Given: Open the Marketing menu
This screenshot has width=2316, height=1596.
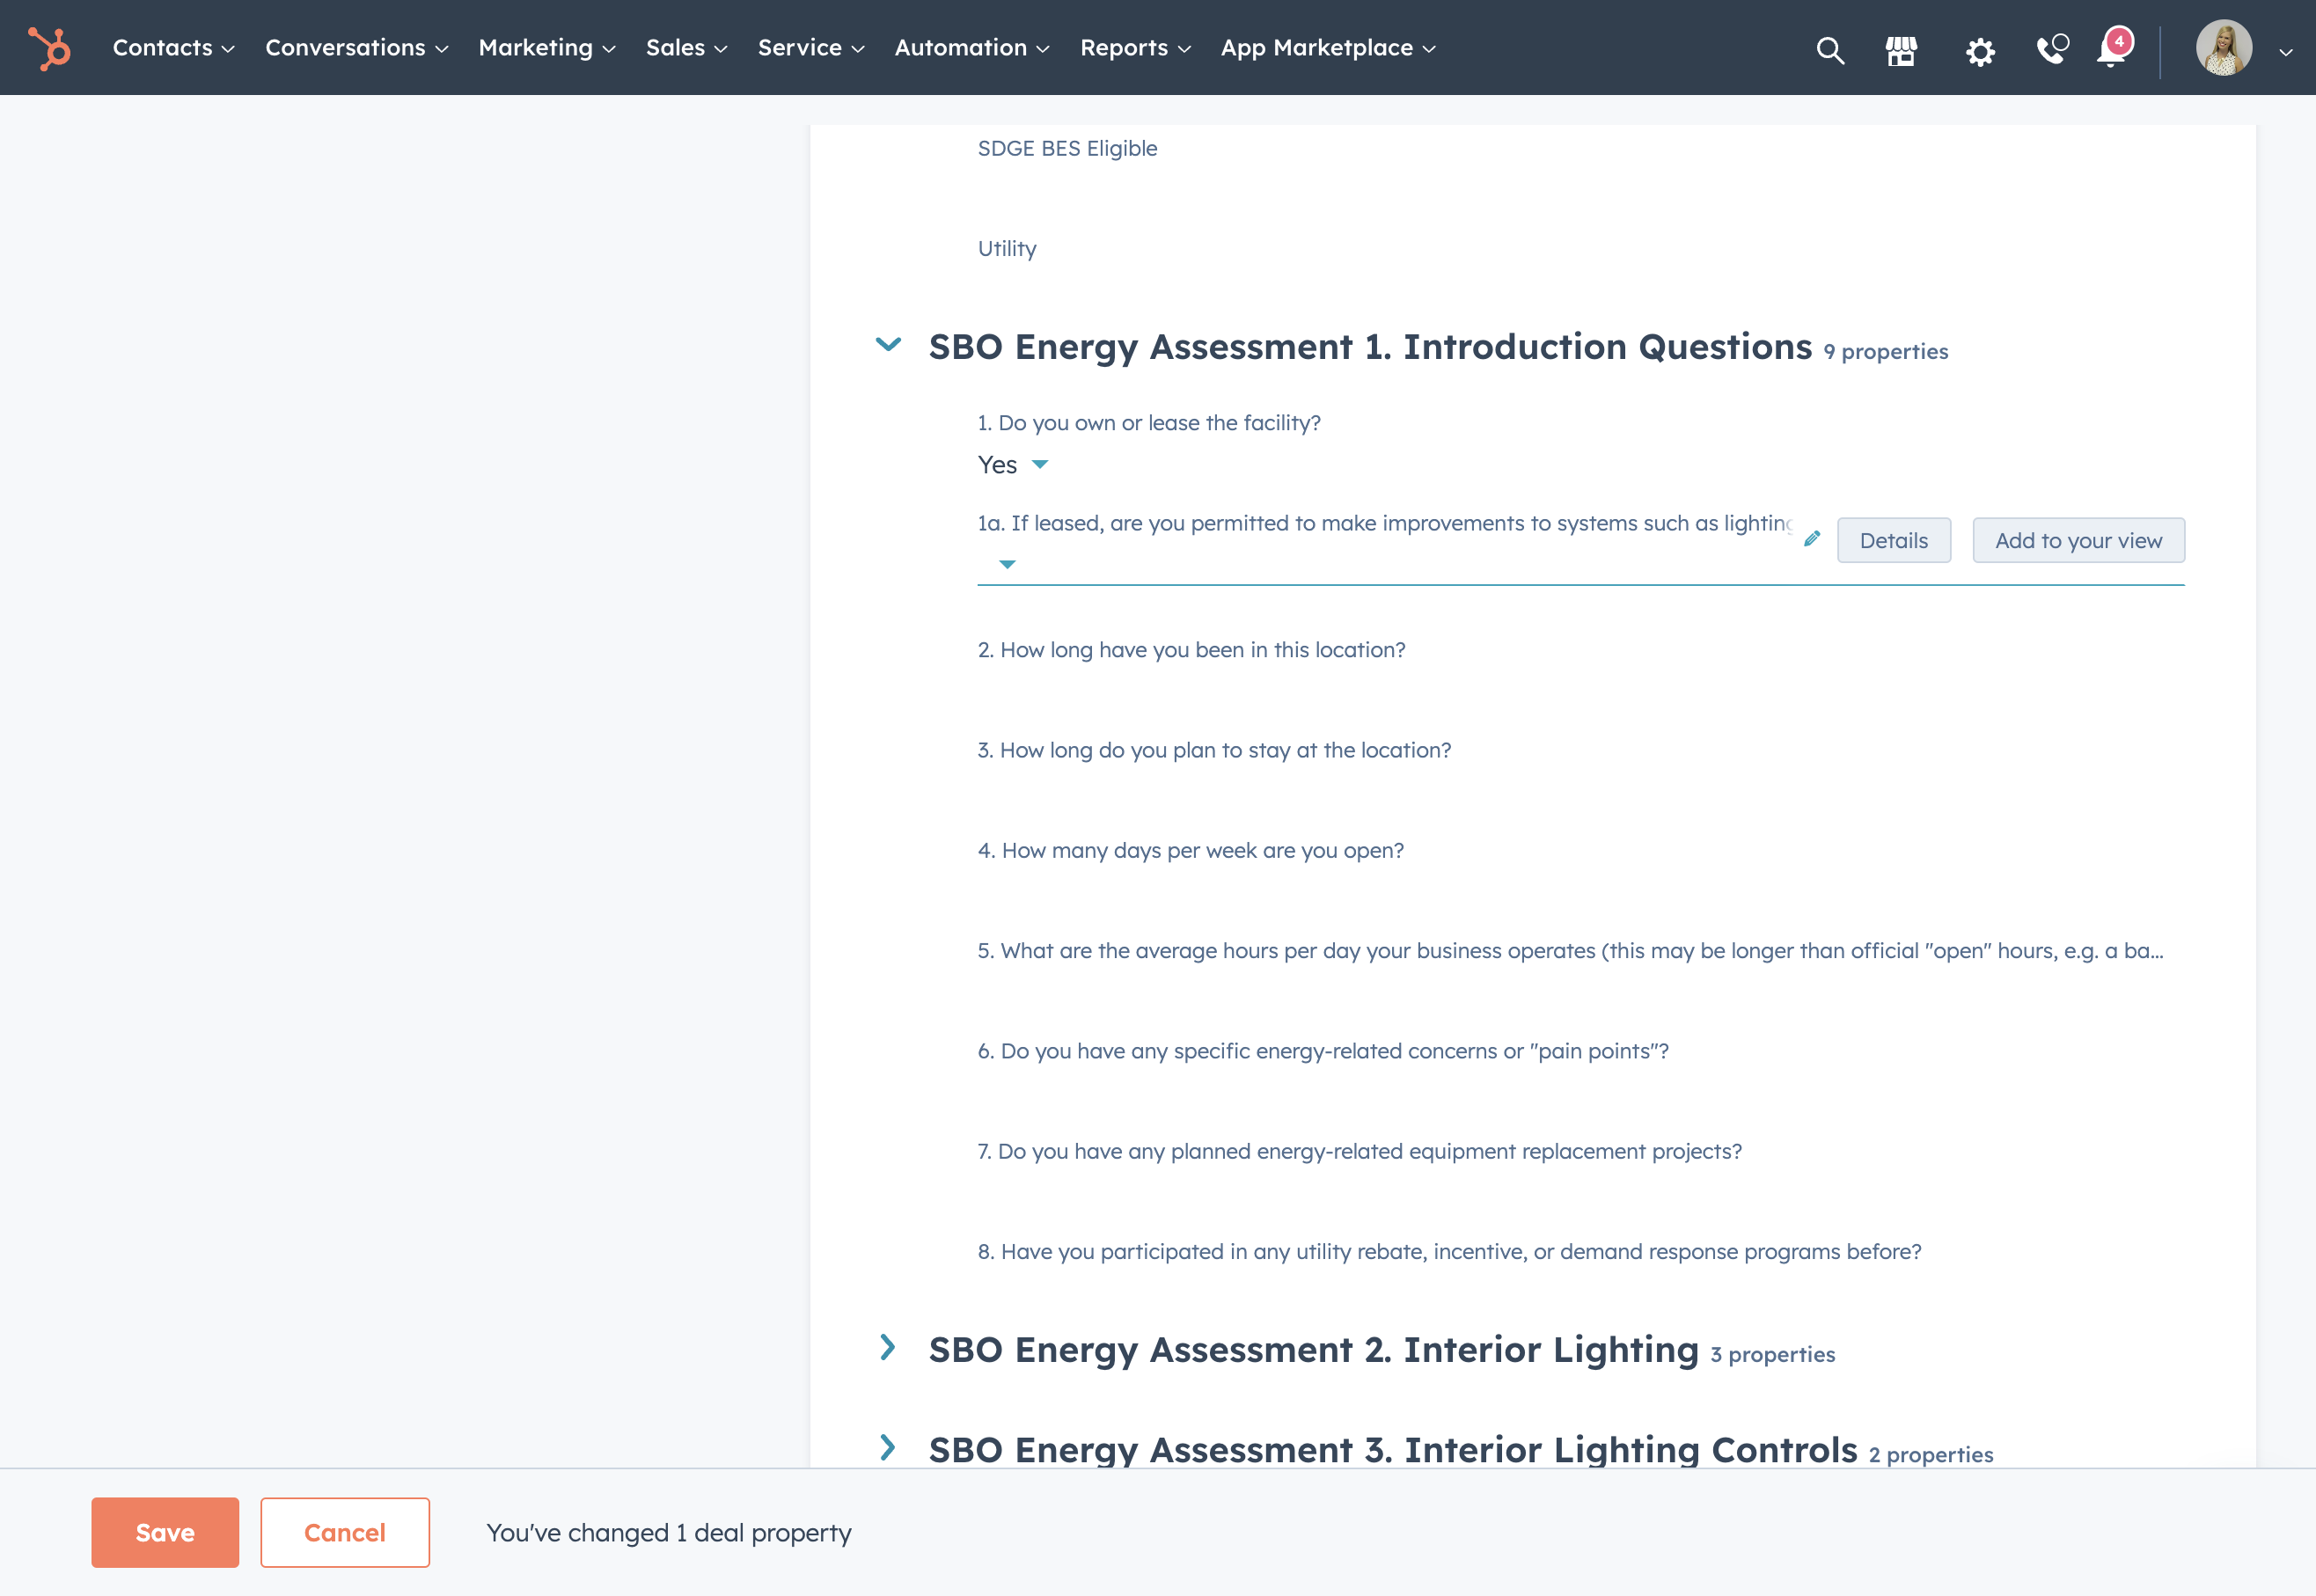Looking at the screenshot, I should click(547, 48).
